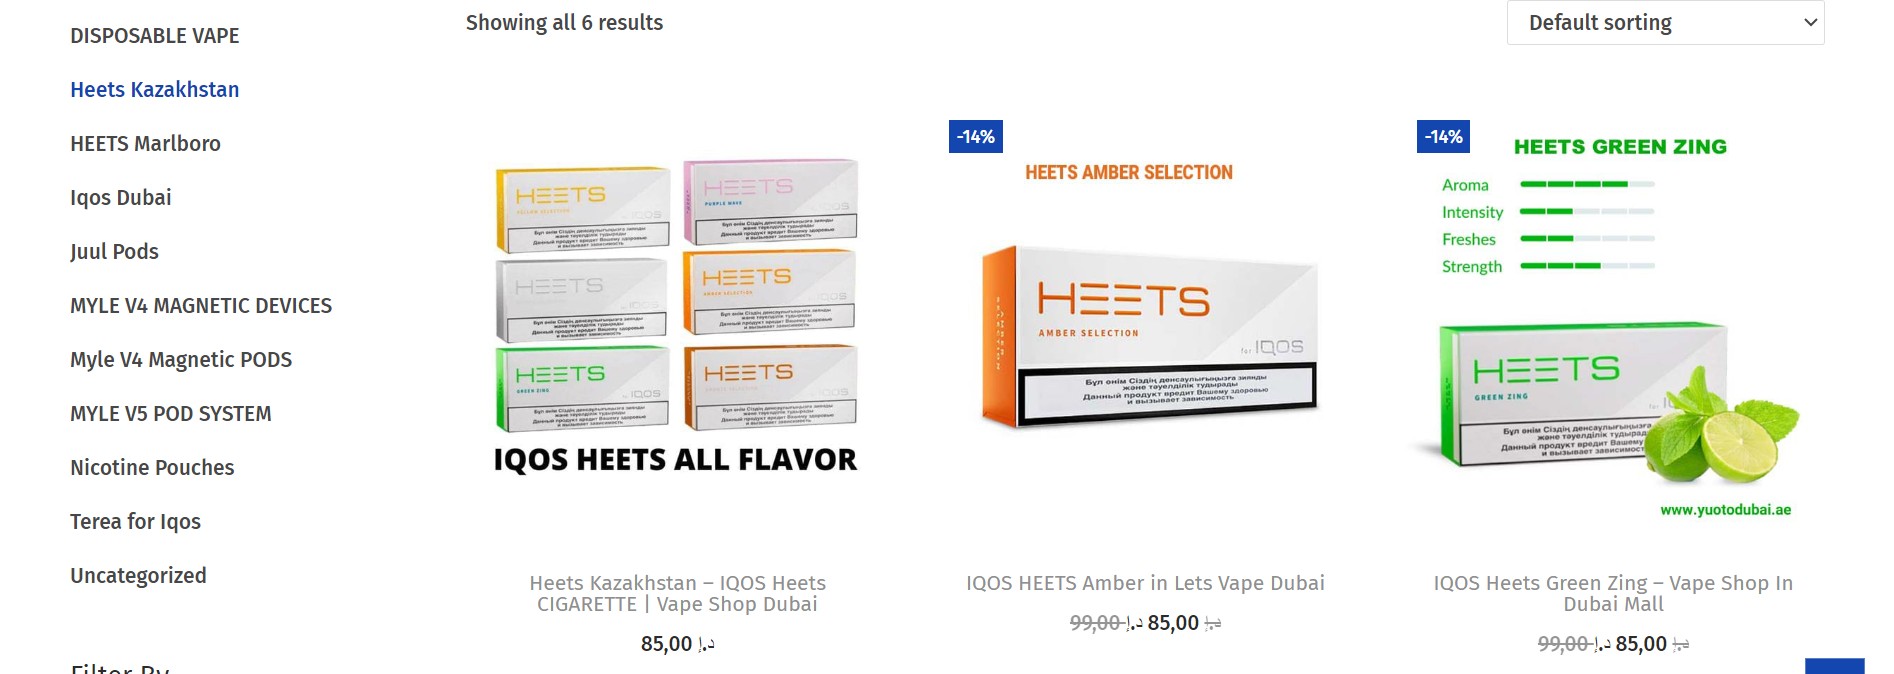The width and height of the screenshot is (1894, 674).
Task: Open the DISPOSABLE VAPE category
Action: coord(154,36)
